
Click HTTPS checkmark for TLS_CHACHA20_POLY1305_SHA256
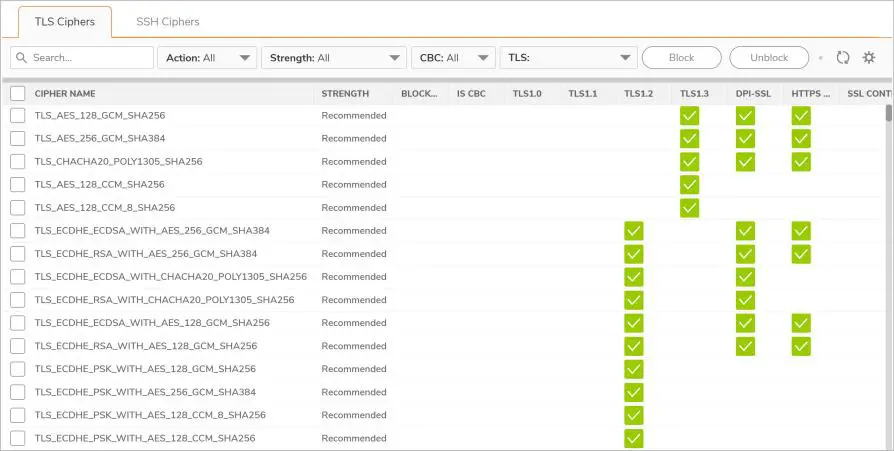(x=801, y=162)
